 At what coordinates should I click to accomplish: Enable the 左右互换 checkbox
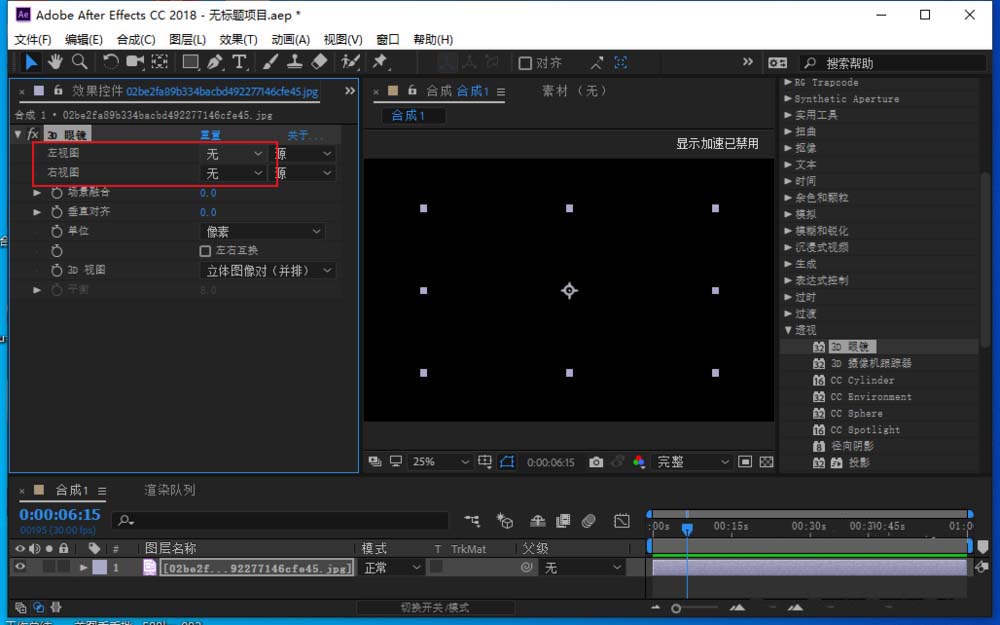point(206,251)
